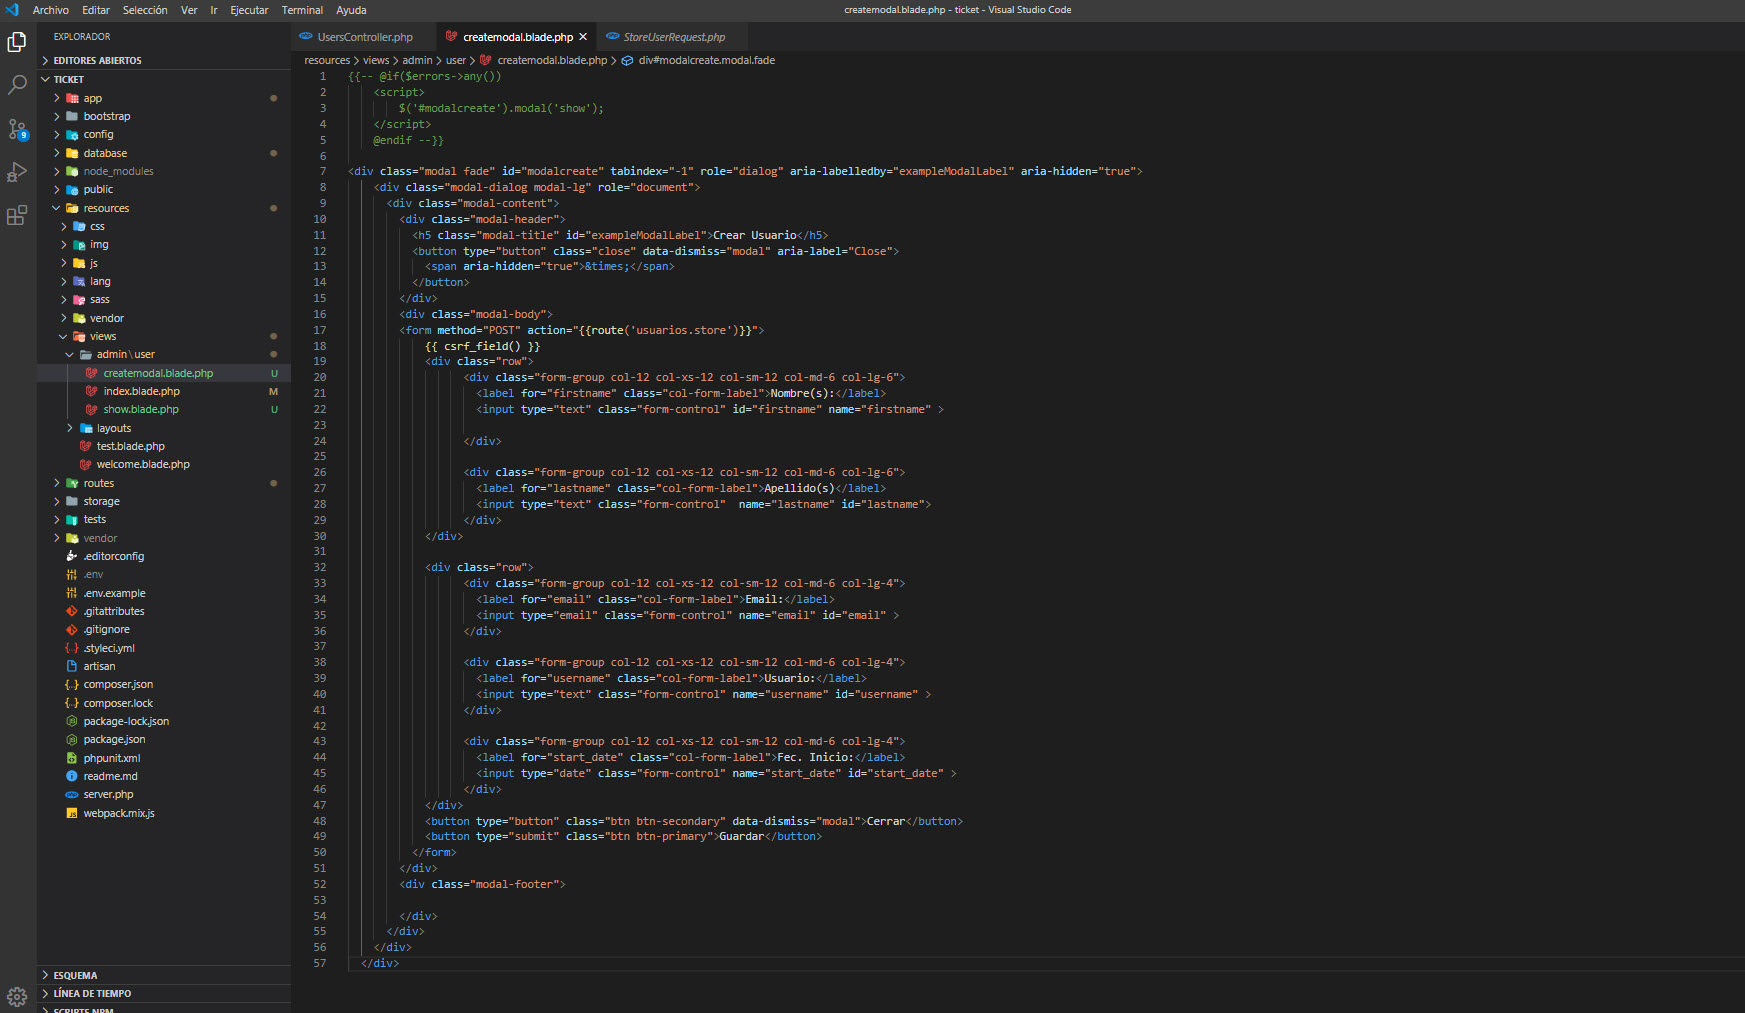The image size is (1745, 1013).
Task: Open the Search view icon
Action: coord(17,85)
